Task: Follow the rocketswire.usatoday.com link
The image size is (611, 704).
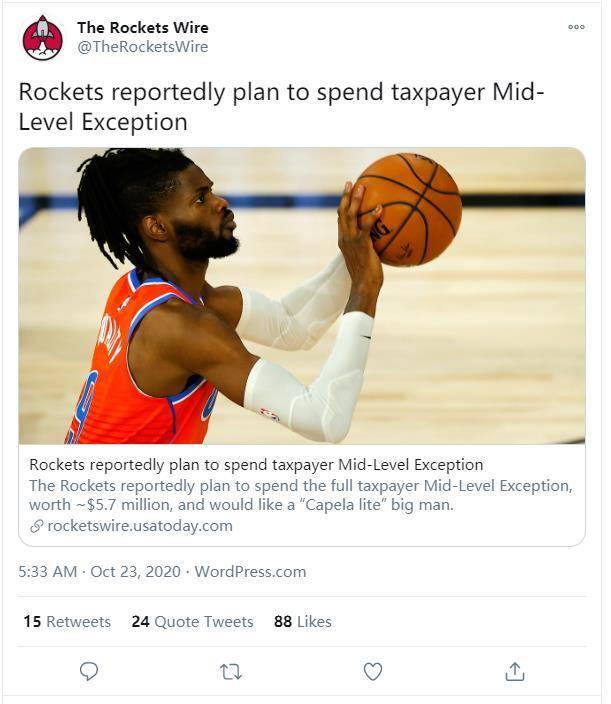Action: click(140, 526)
